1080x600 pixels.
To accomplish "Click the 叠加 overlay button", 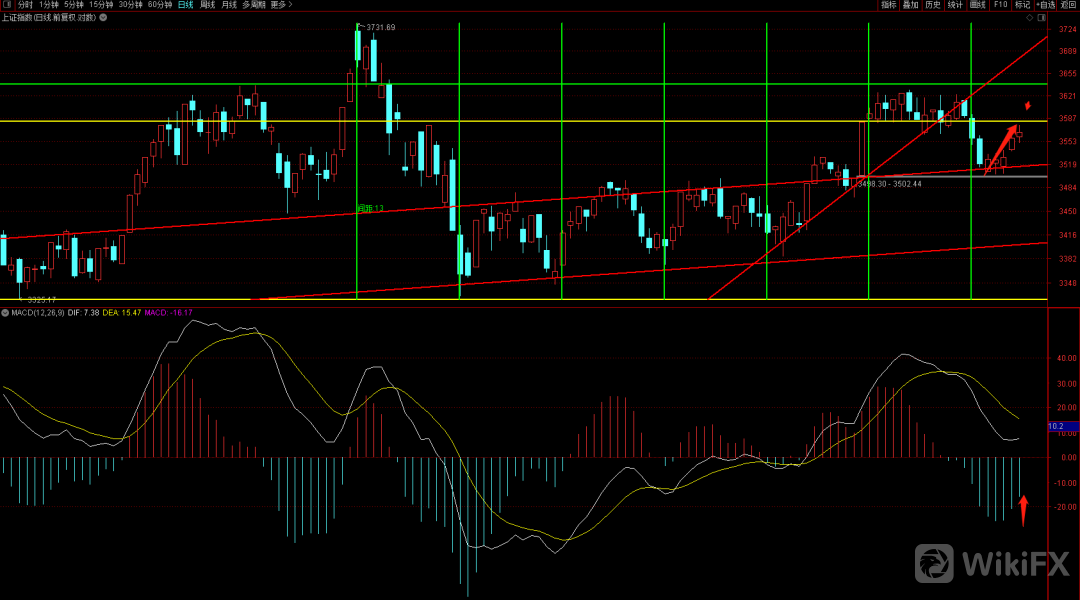I will (911, 5).
